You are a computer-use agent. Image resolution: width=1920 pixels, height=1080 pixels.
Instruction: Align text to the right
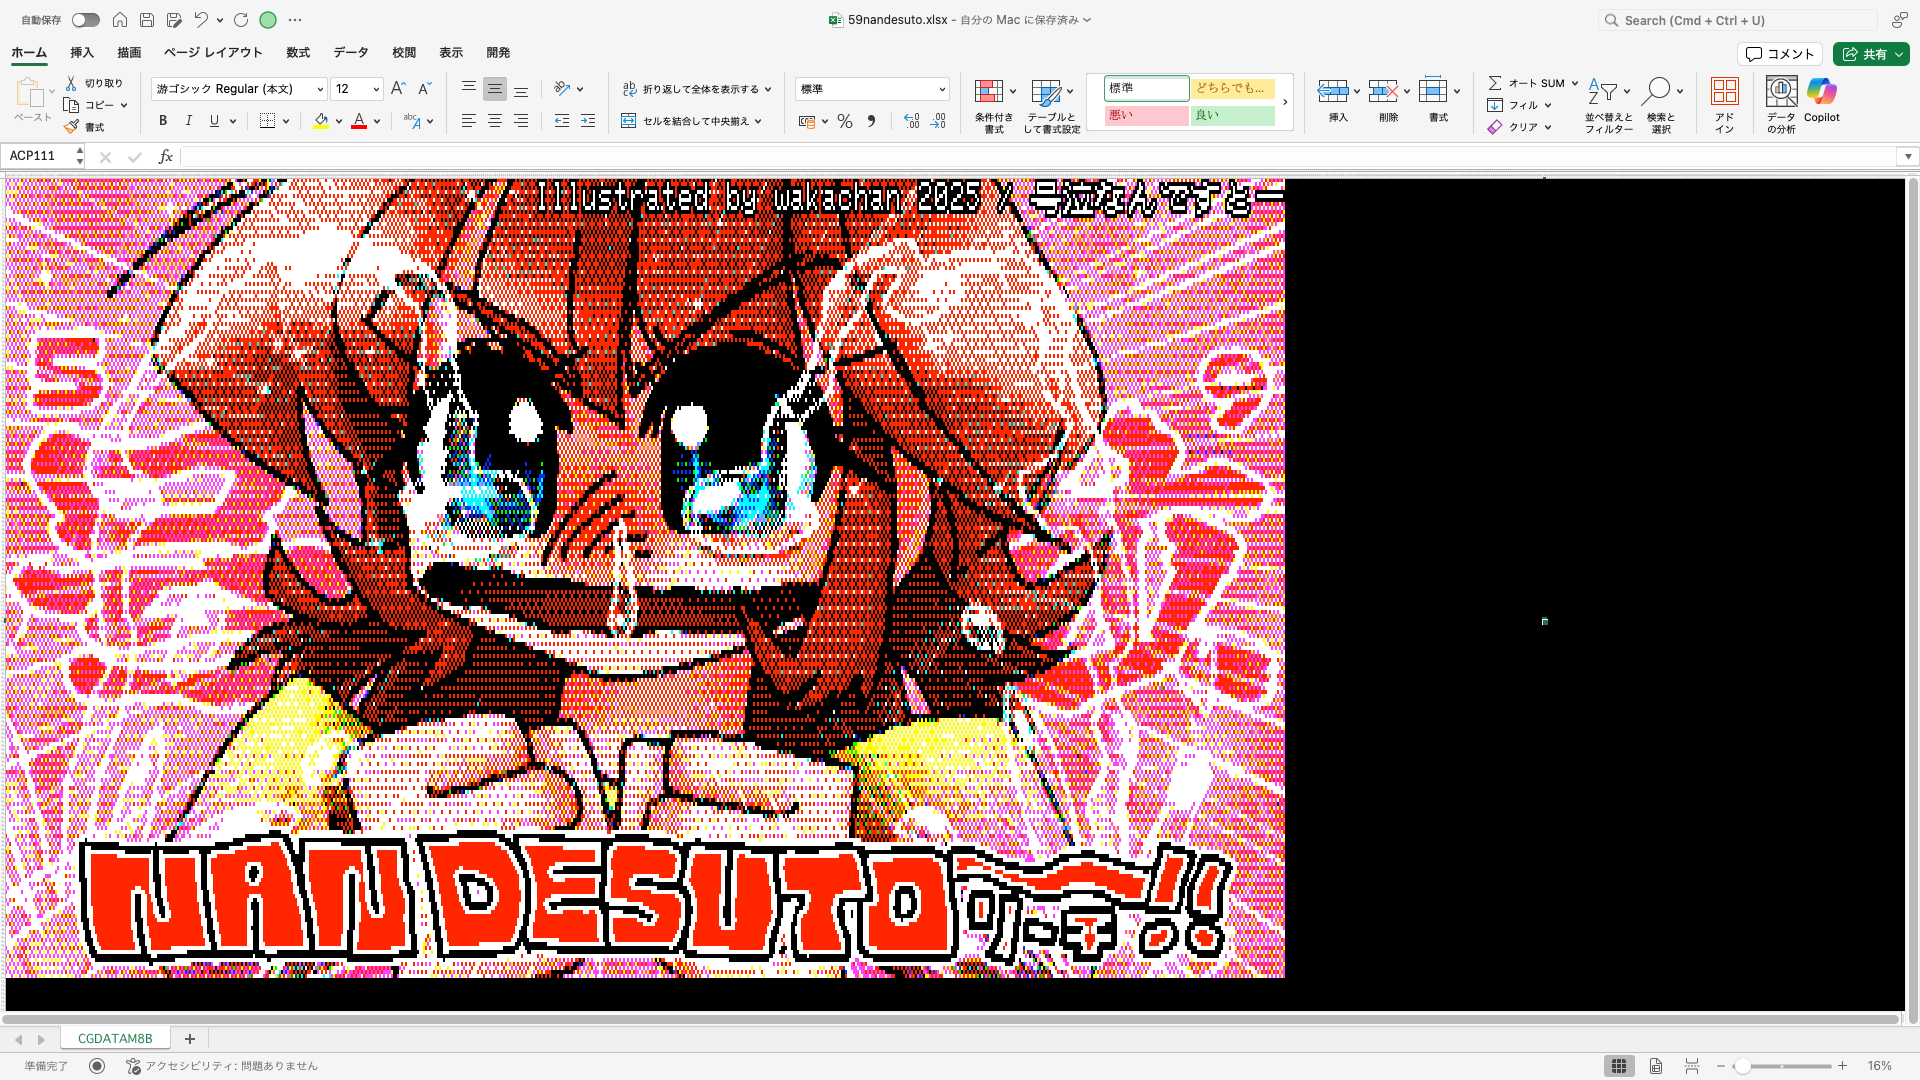521,121
